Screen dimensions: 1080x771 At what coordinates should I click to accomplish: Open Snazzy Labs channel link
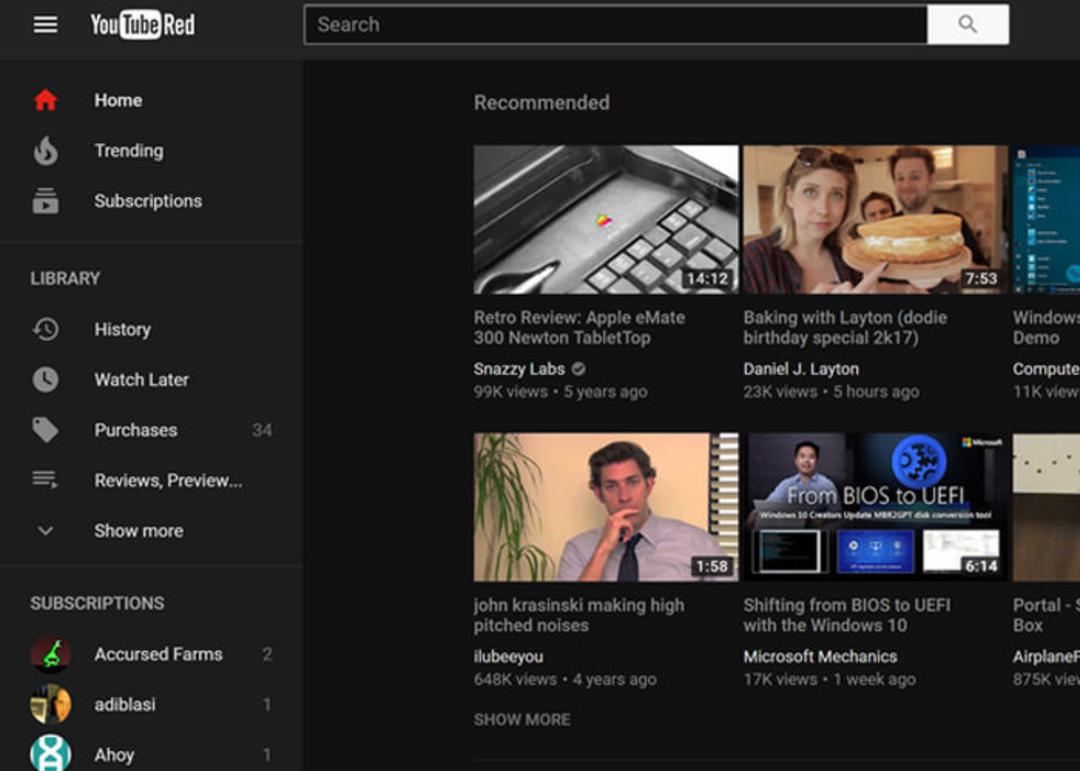[519, 369]
